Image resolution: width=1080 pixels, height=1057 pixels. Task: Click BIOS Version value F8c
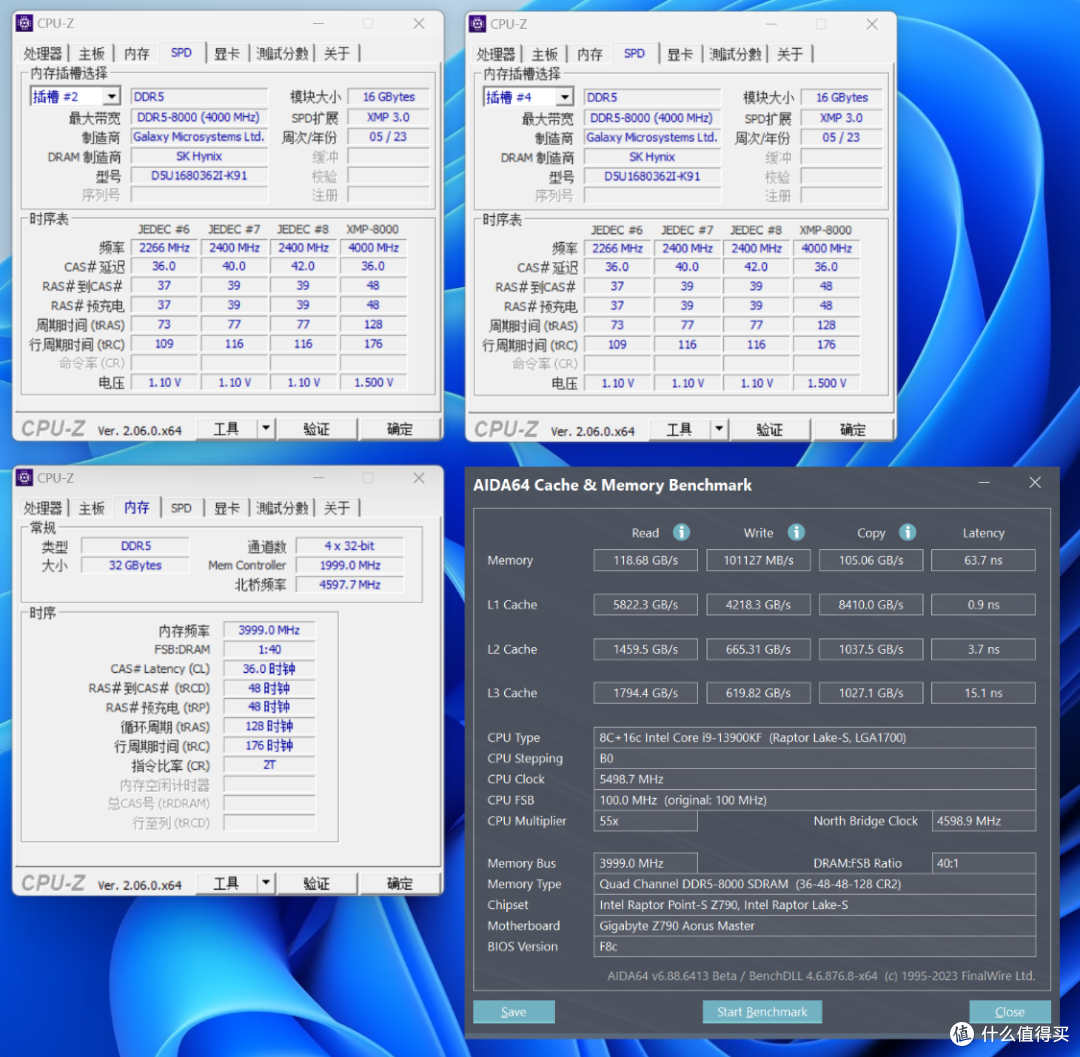click(814, 946)
